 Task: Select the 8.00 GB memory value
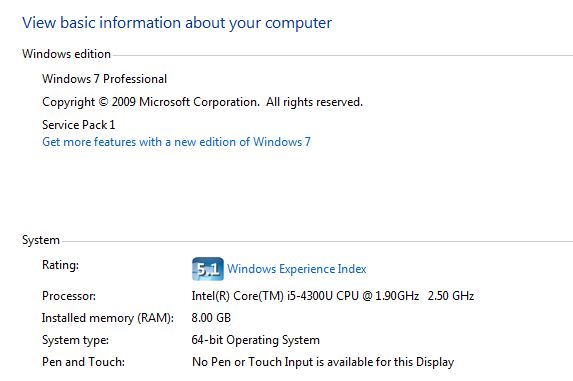[x=211, y=317]
